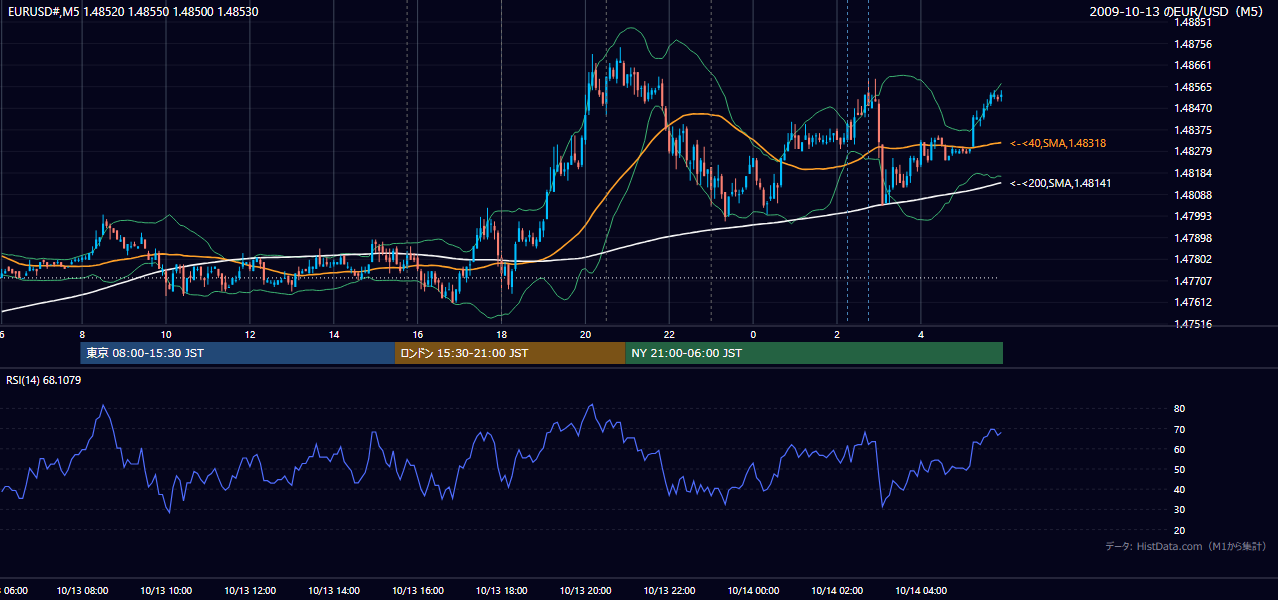
Task: Click the 10/13 08:00 time axis label
Action: [82, 591]
